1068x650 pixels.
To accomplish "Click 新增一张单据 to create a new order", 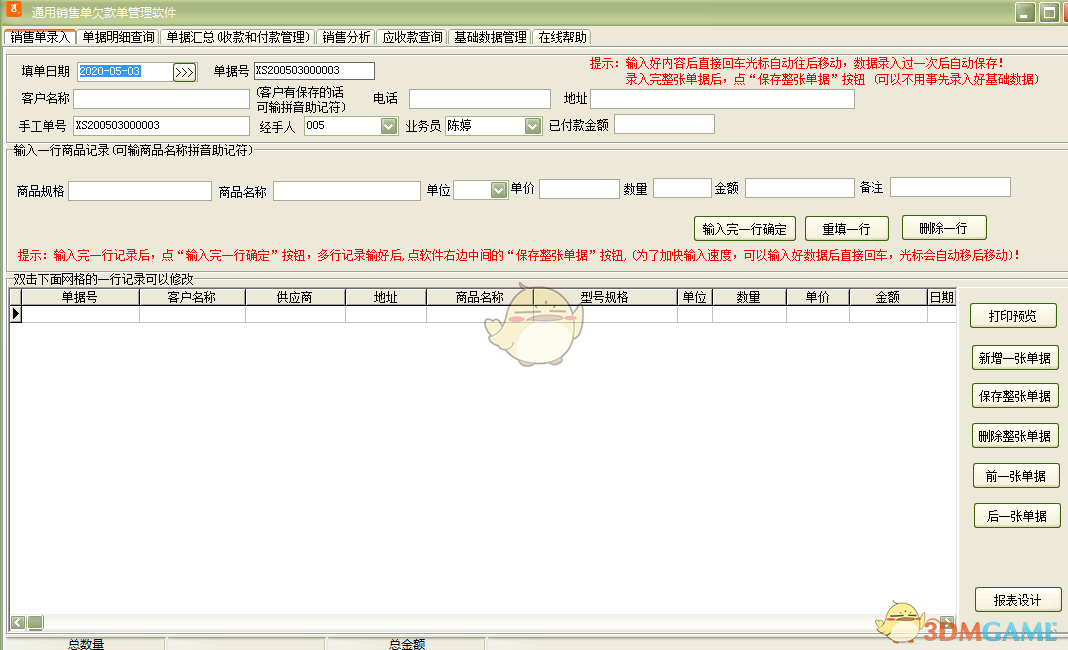I will (1016, 356).
